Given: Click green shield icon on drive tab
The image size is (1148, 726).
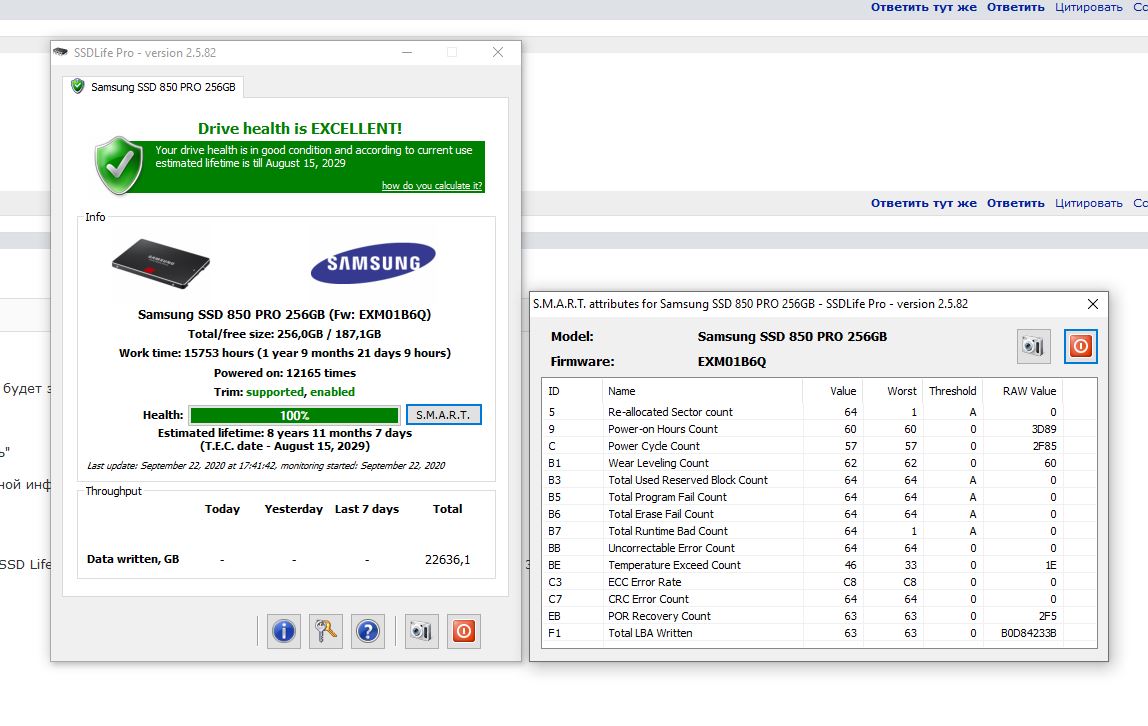Looking at the screenshot, I should pyautogui.click(x=78, y=86).
